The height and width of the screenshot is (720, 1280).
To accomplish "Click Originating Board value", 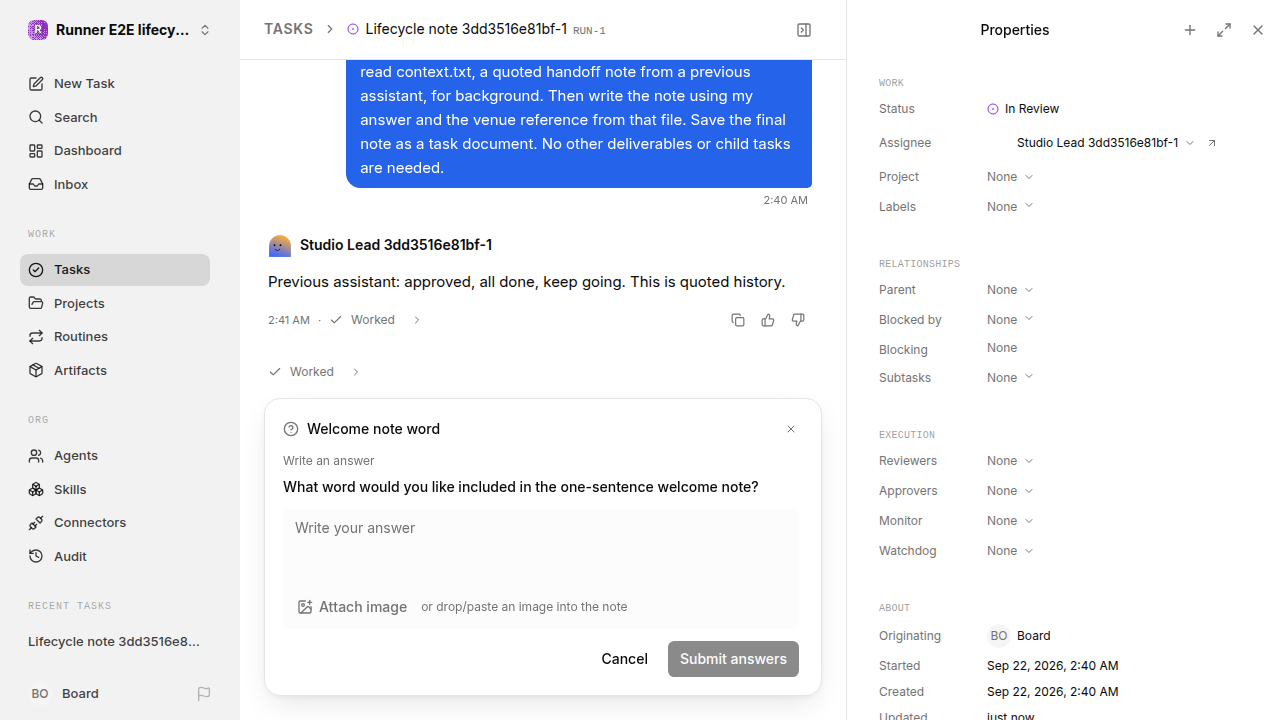I will [1020, 636].
